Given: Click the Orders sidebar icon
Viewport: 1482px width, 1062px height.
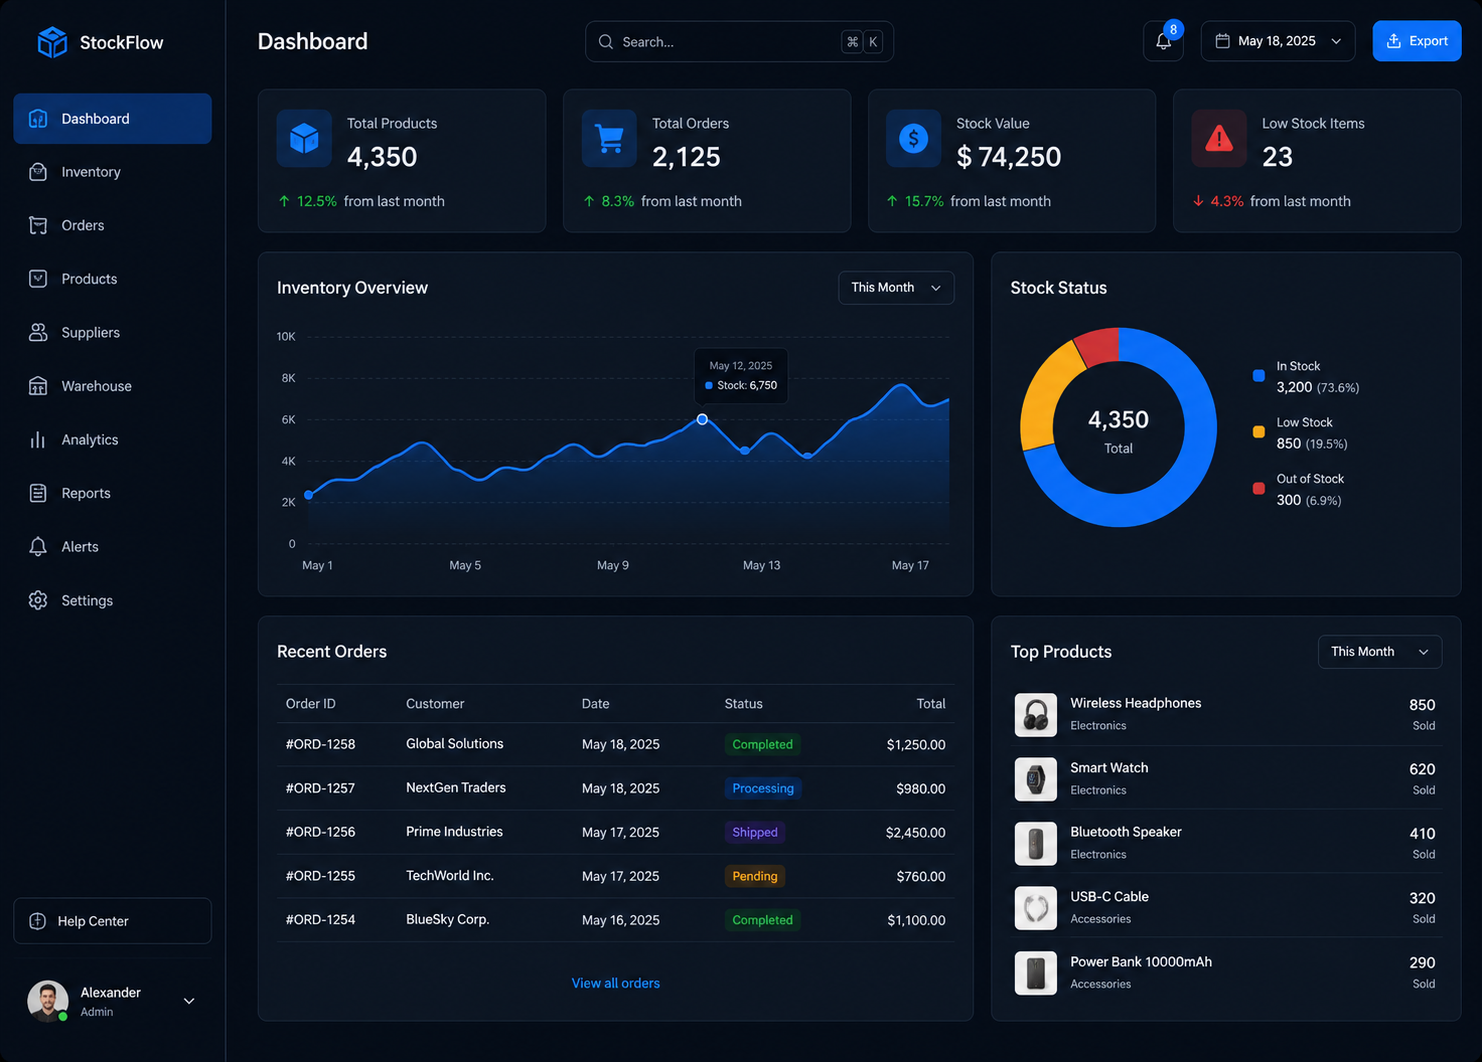Looking at the screenshot, I should (38, 225).
